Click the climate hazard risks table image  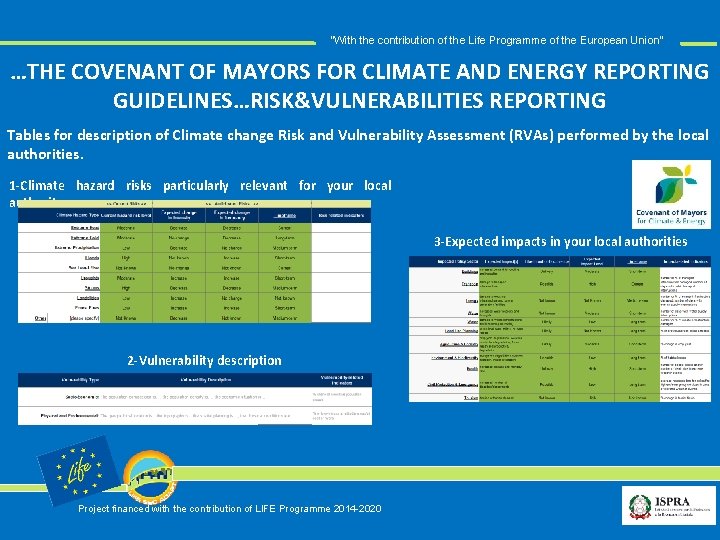tap(194, 261)
